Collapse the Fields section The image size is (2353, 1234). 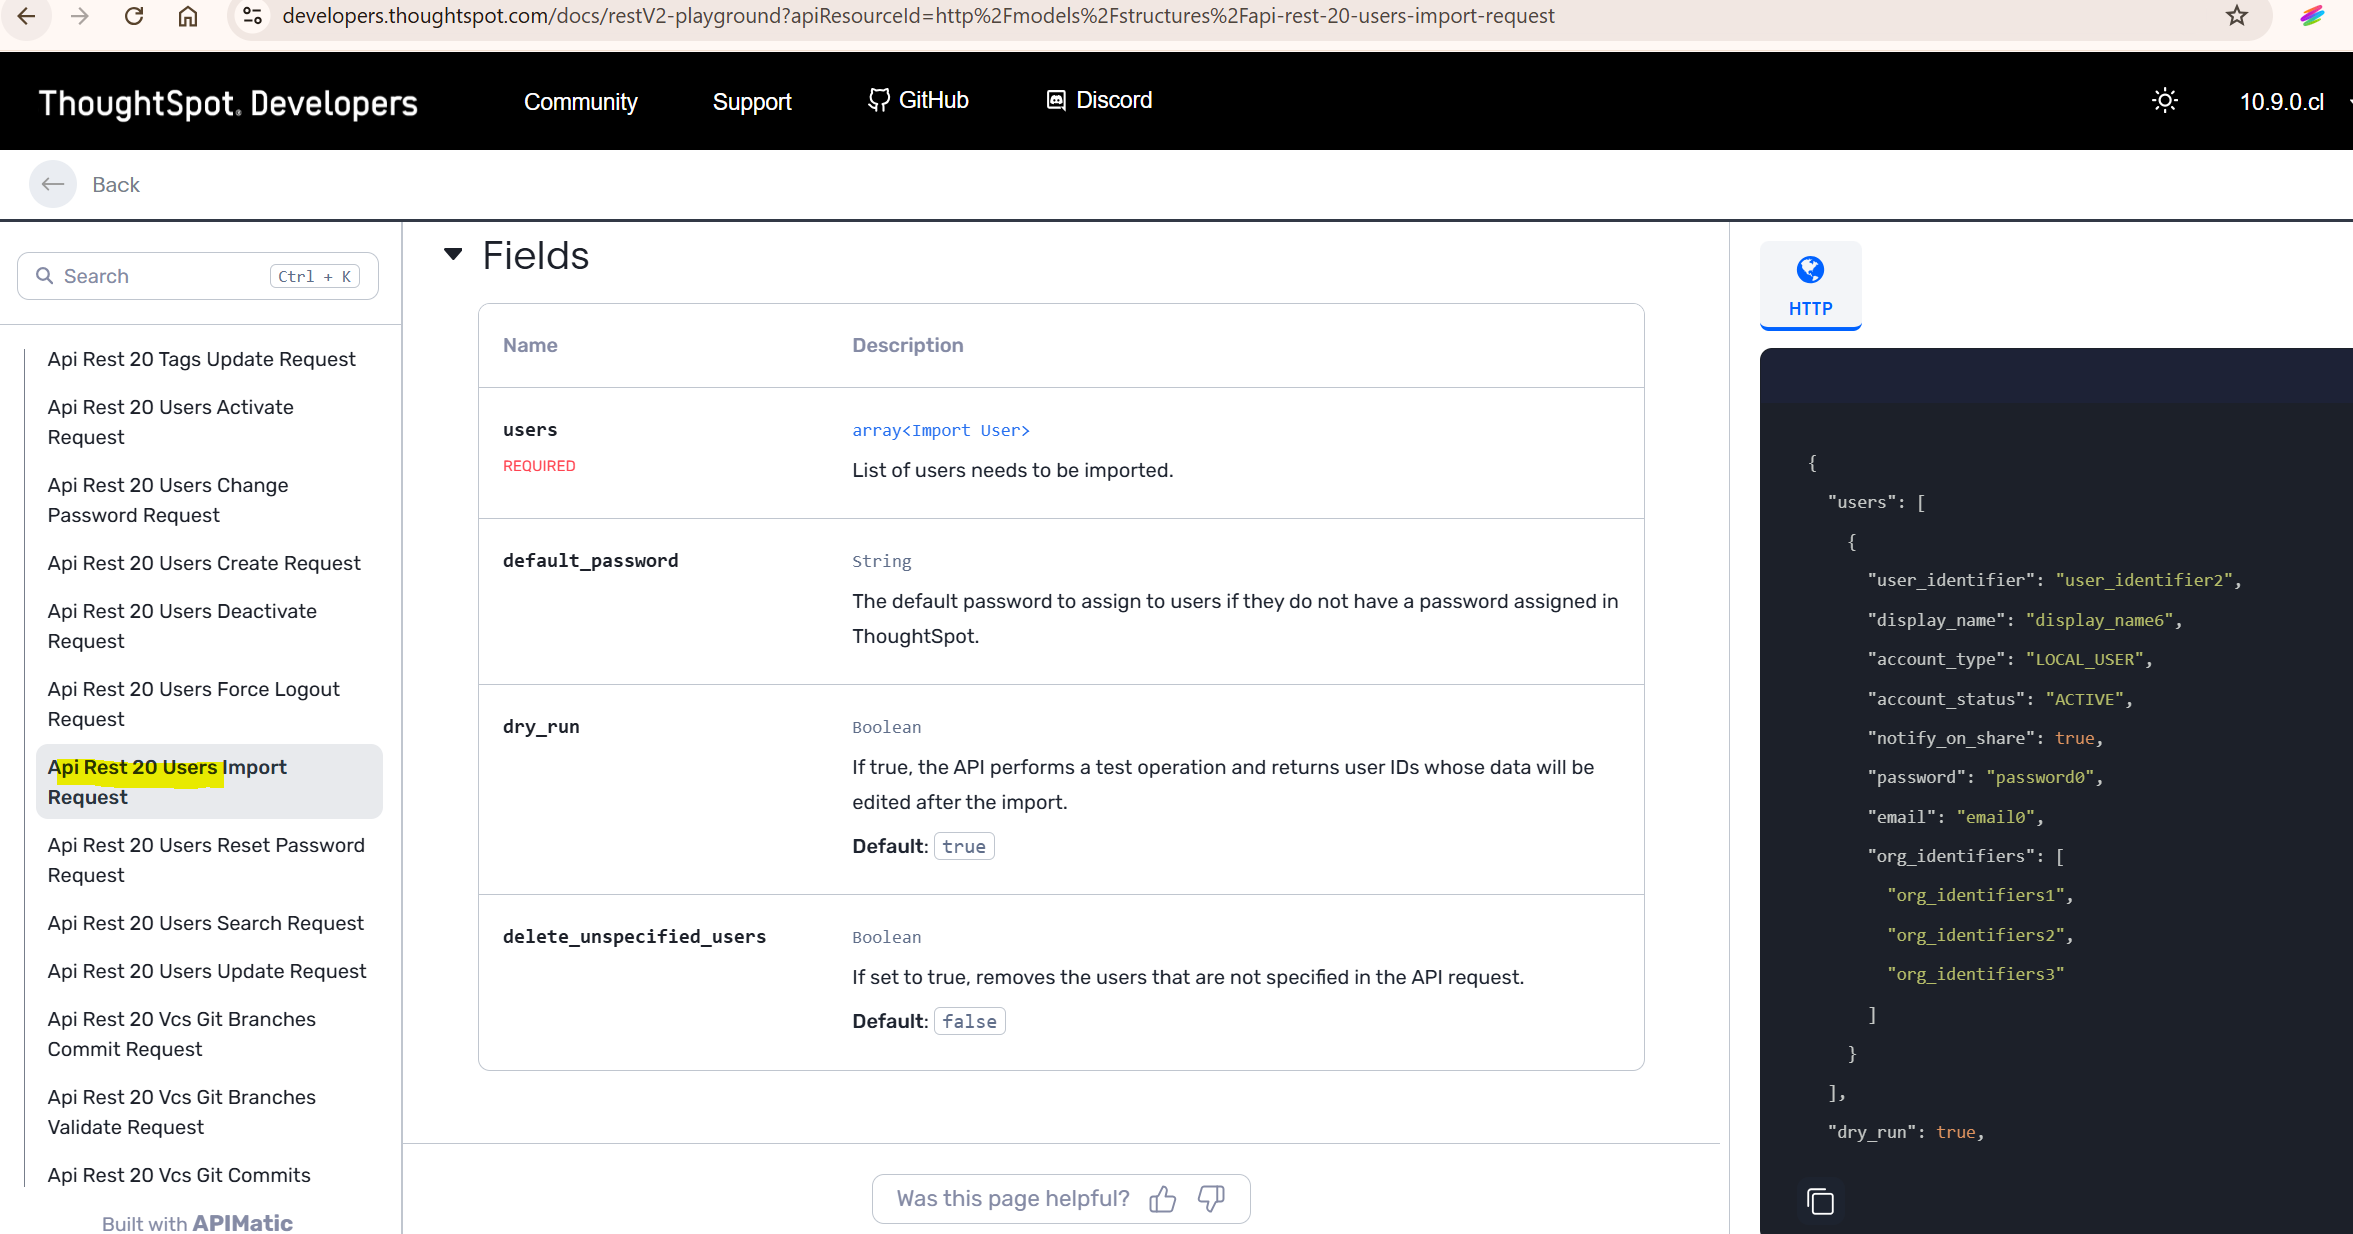[453, 254]
